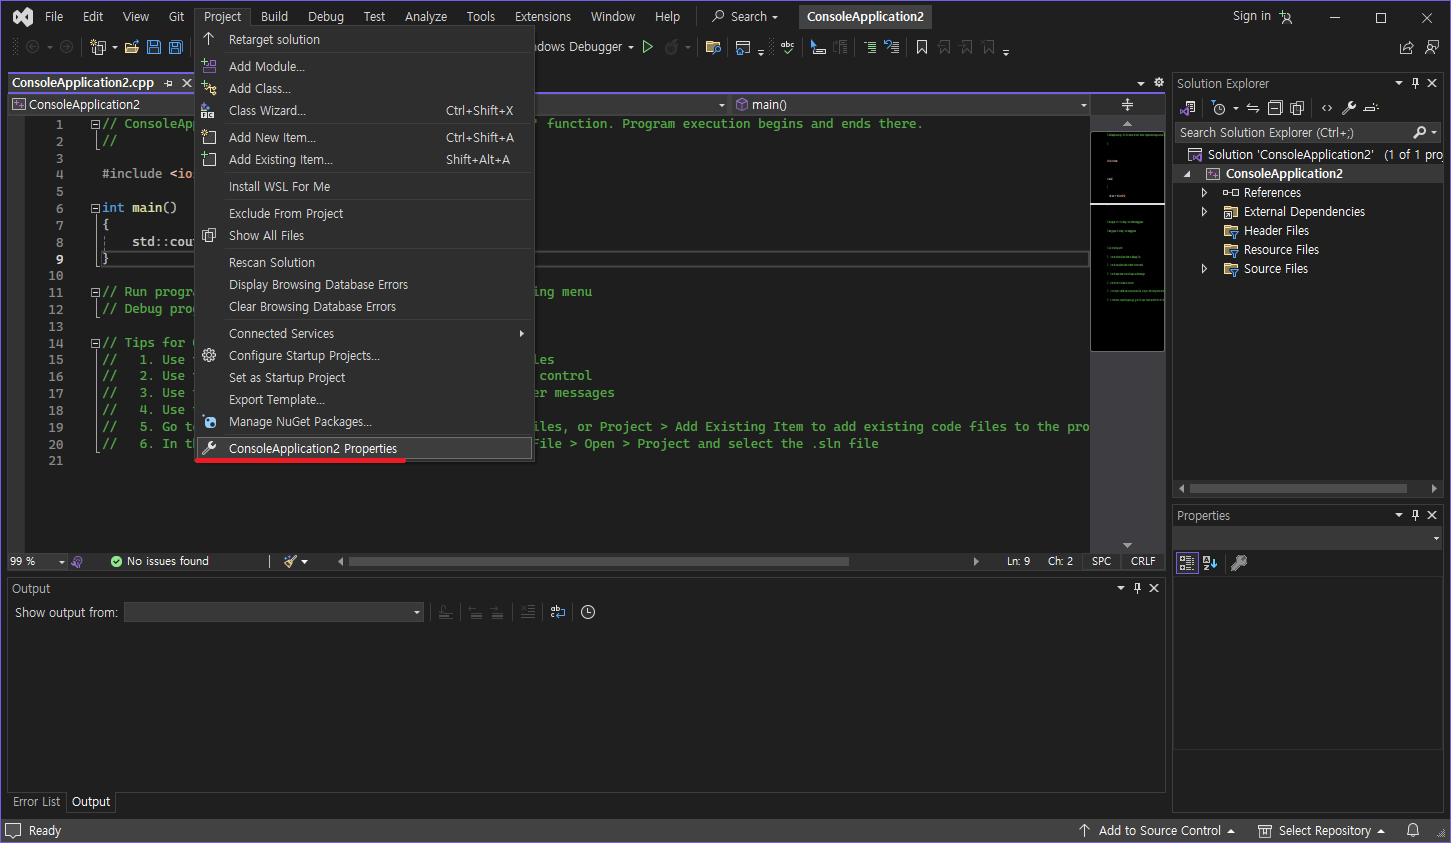Click the Alphabetical sort icon in Properties panel
The height and width of the screenshot is (843, 1451).
1210,563
